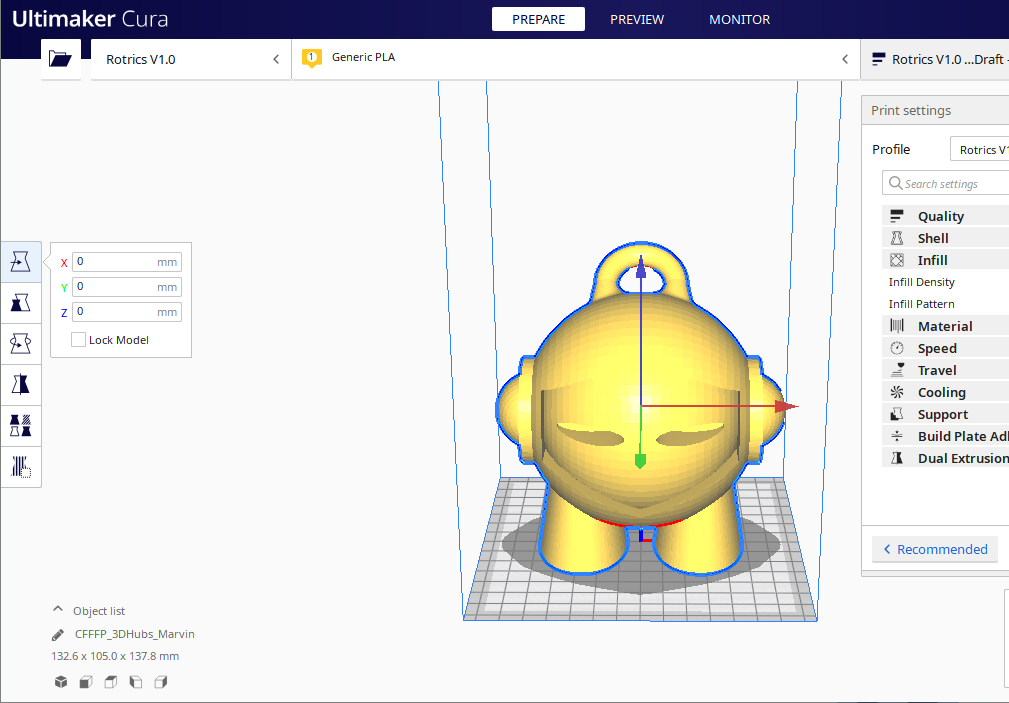
Task: Click the Infill category icon
Action: click(x=896, y=260)
